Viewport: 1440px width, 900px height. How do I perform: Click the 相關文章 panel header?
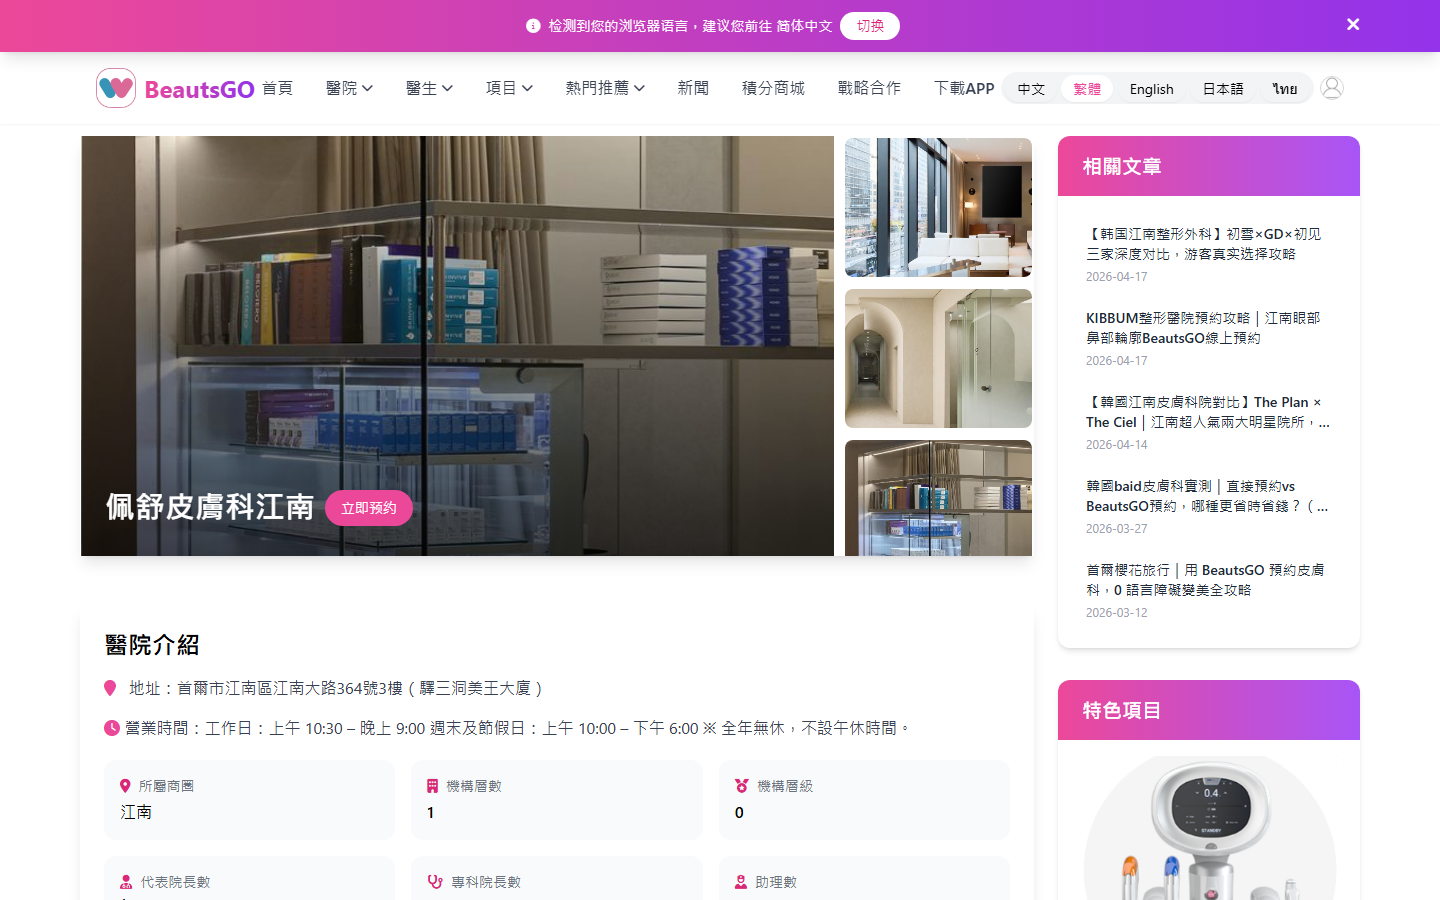[x=1209, y=166]
